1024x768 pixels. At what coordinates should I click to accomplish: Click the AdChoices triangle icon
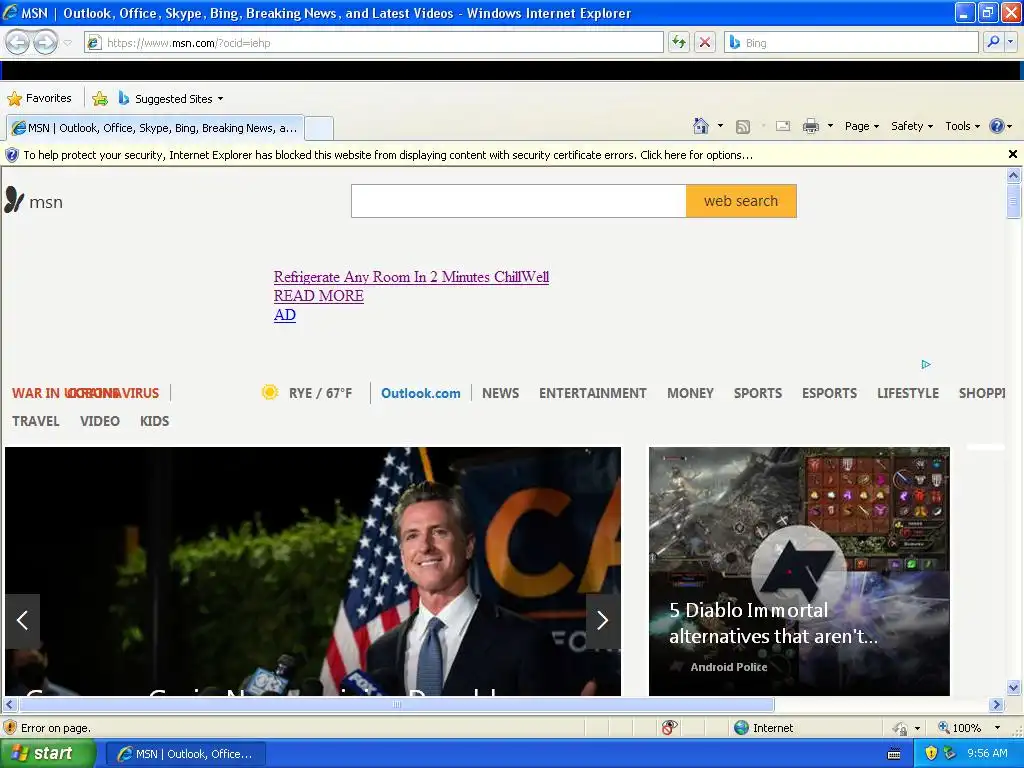click(x=926, y=364)
